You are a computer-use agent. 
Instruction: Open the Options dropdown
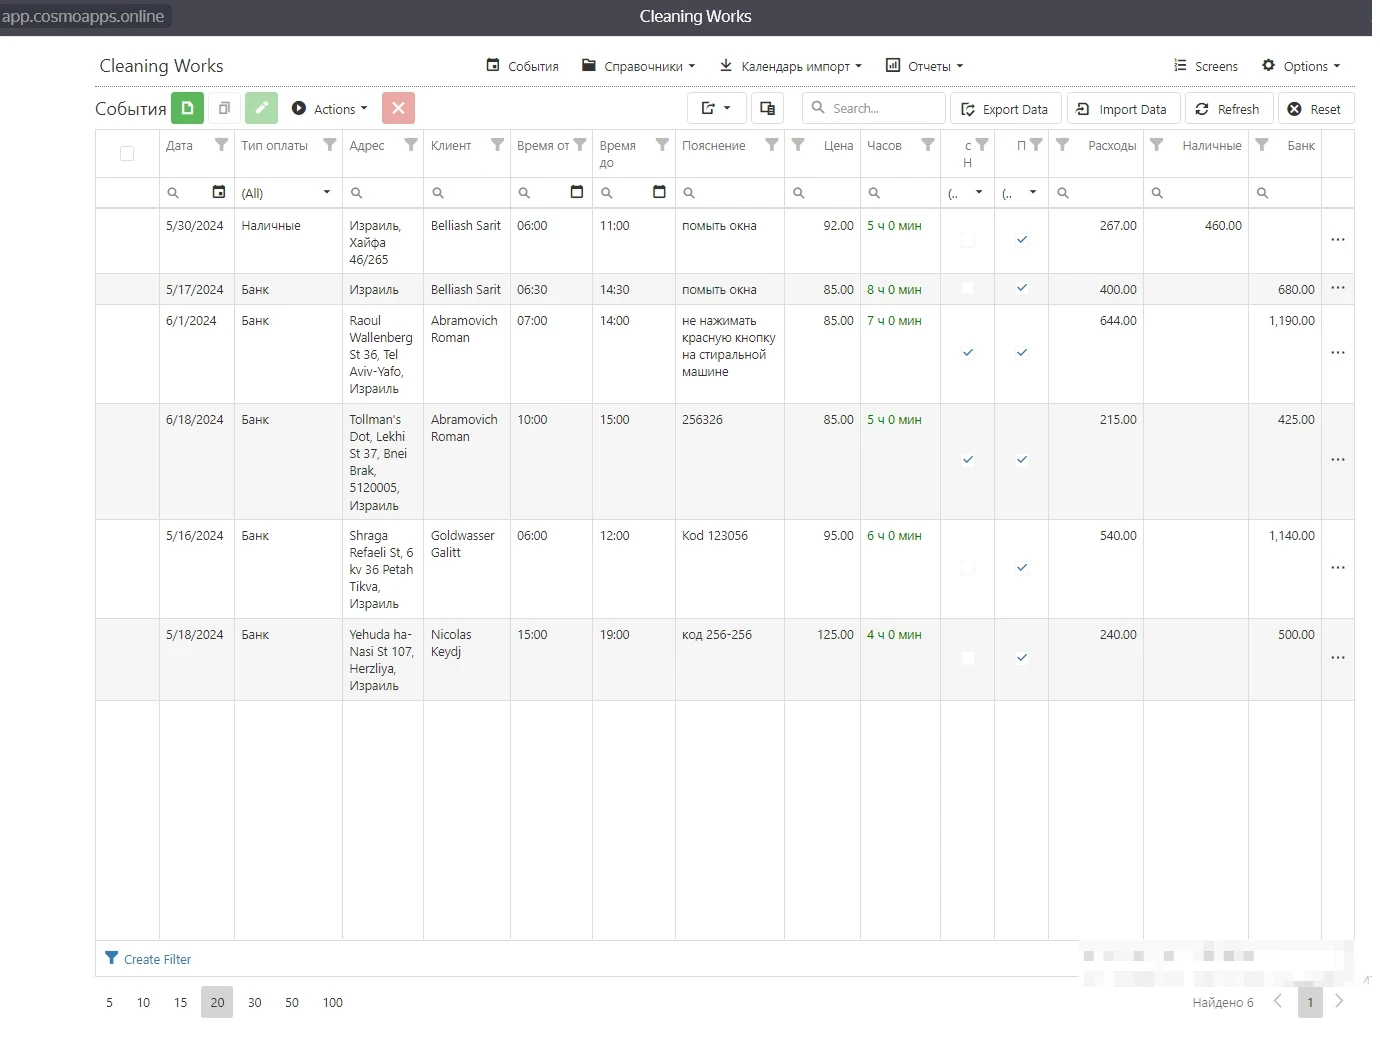1301,66
